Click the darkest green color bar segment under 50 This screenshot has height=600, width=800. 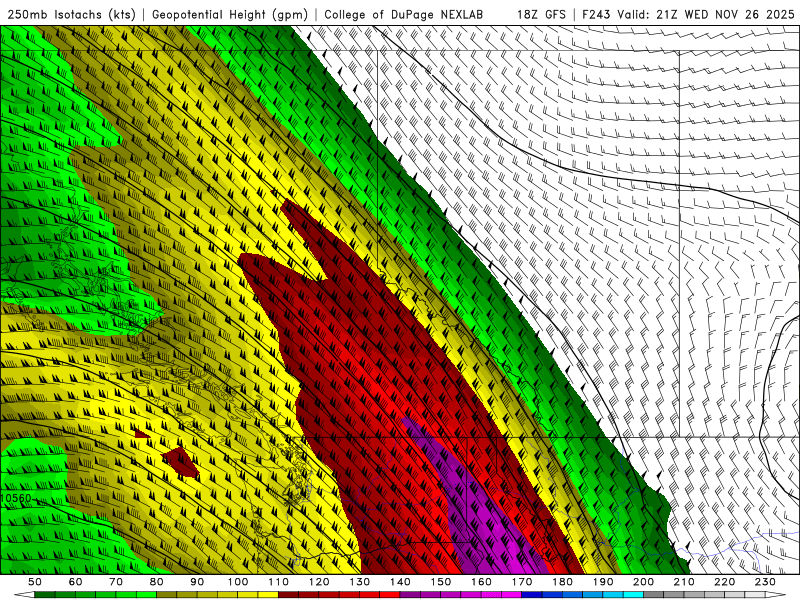coord(45,595)
